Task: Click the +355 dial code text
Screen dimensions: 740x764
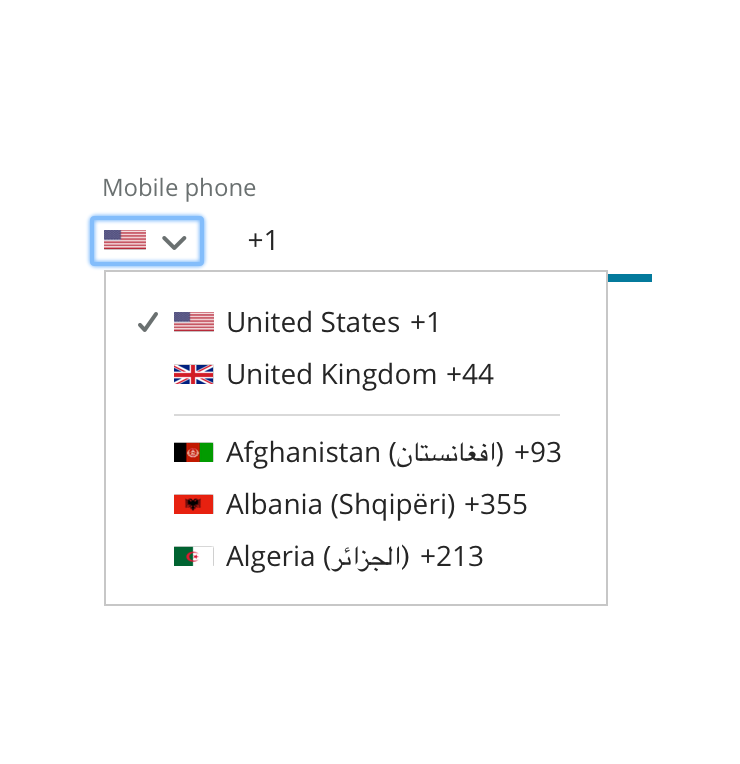Action: point(496,504)
